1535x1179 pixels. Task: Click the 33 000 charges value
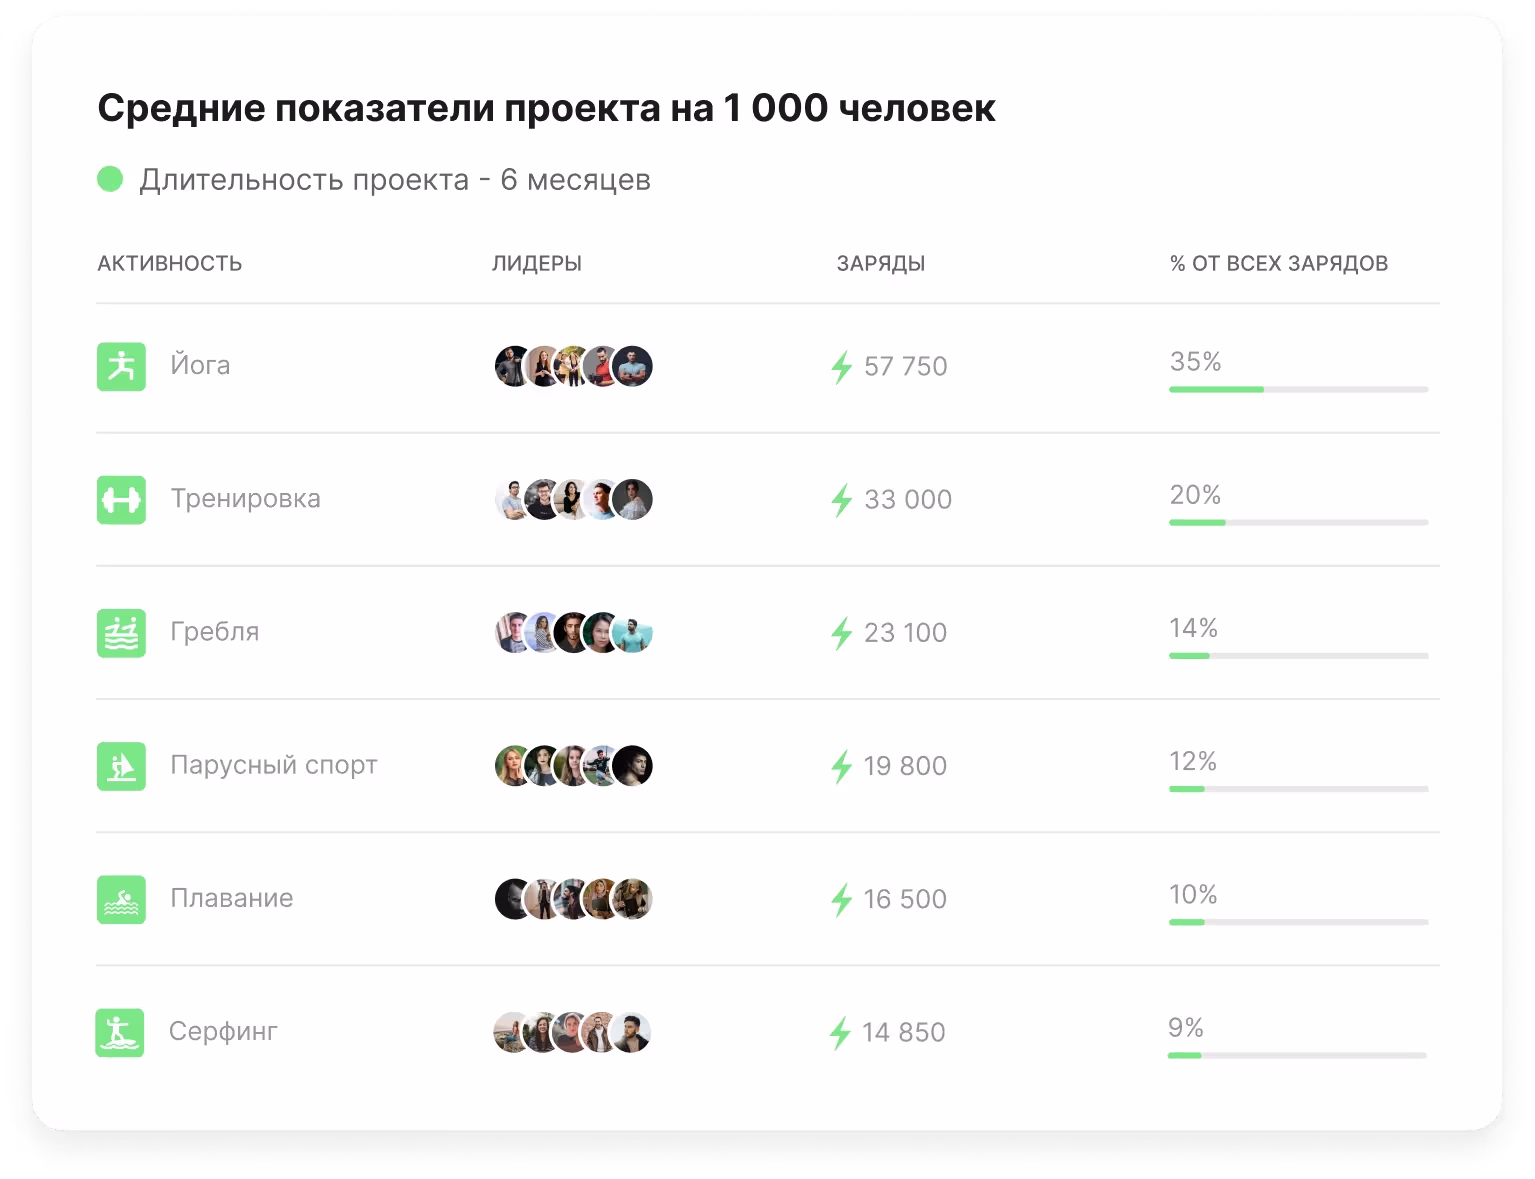[x=907, y=499]
